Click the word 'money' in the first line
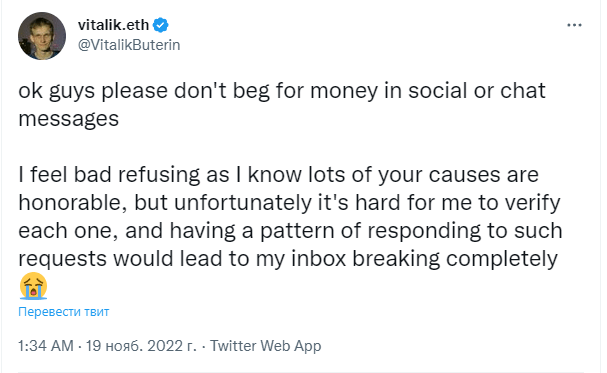607x373 pixels. [344, 92]
